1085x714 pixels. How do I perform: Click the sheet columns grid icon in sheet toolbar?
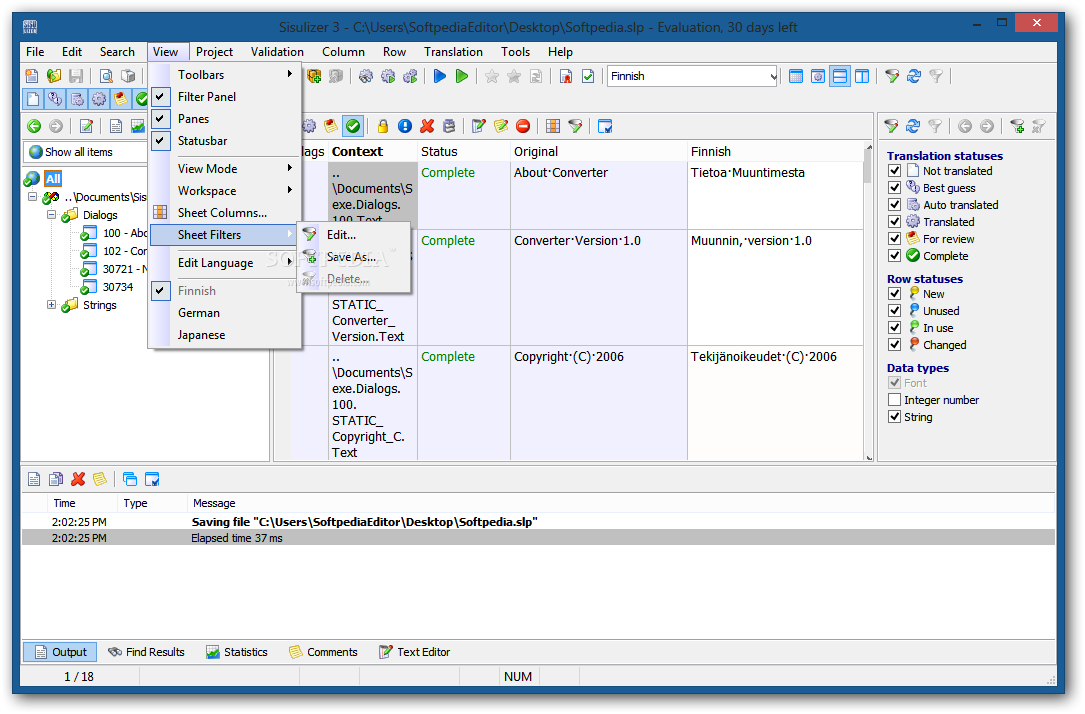click(552, 126)
